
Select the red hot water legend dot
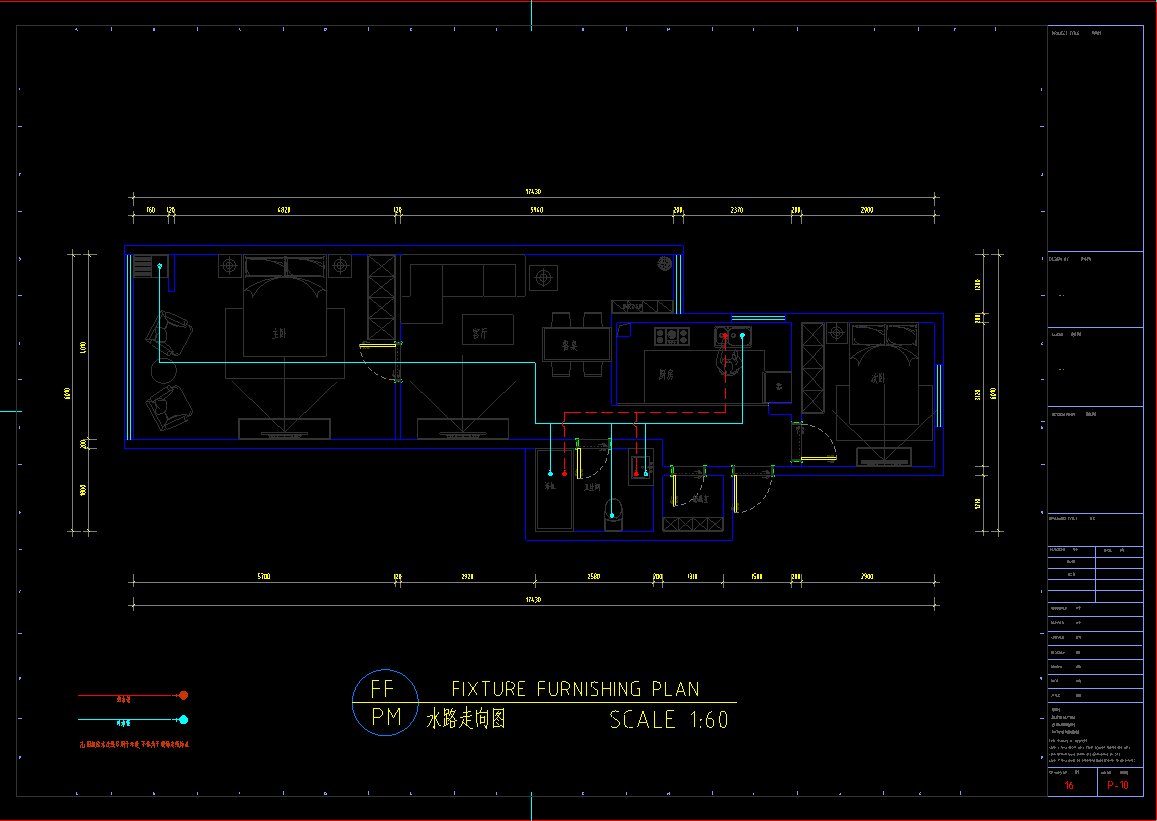183,695
